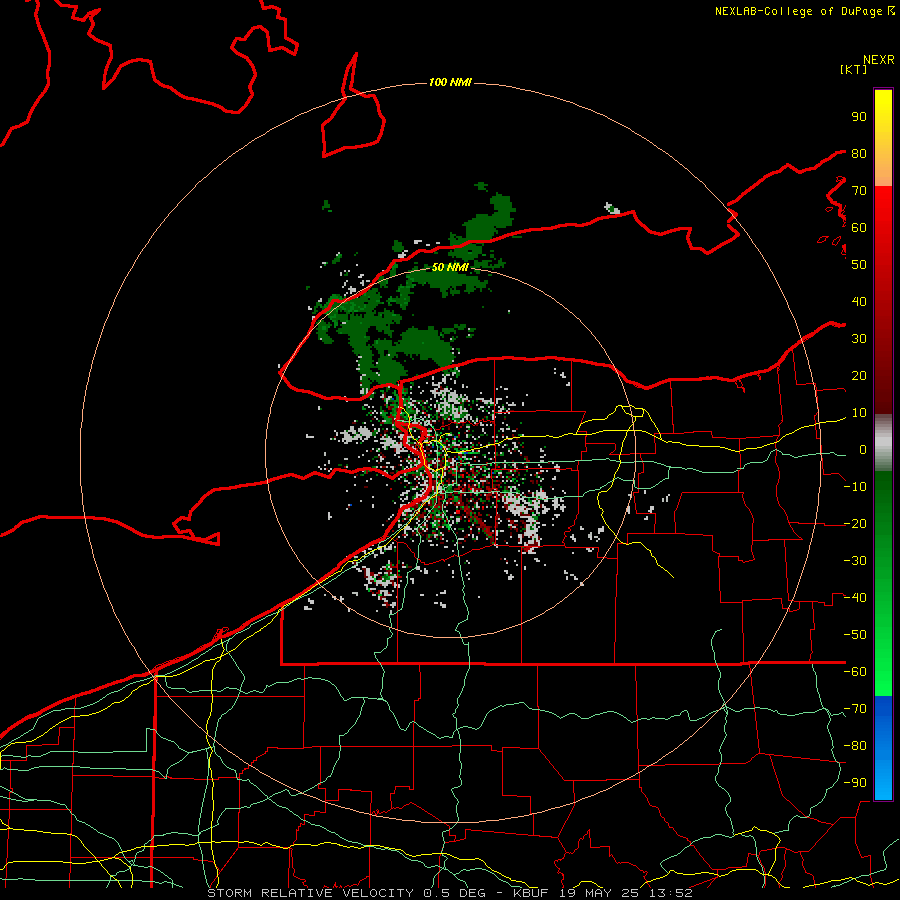The height and width of the screenshot is (900, 900).
Task: Click the positive 80 knot scale value
Action: (859, 154)
